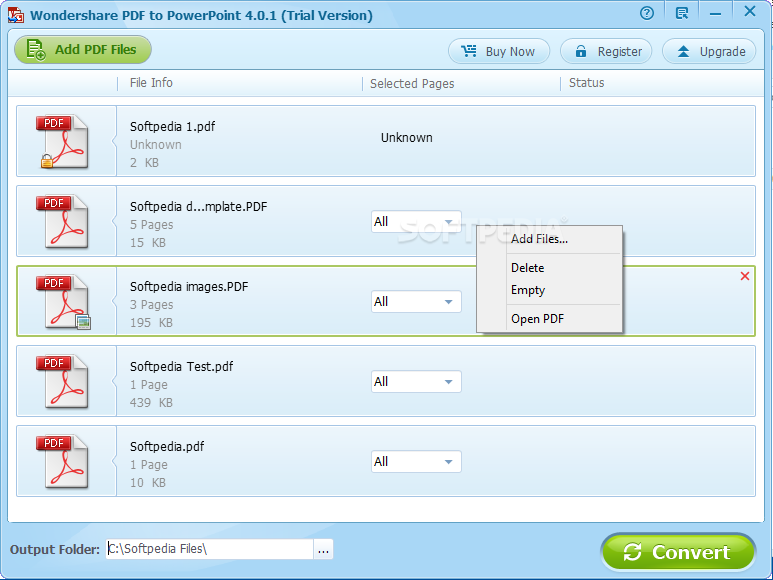Close the Wondershare PDF to PowerPoint window
Image resolution: width=773 pixels, height=580 pixels.
coord(750,11)
